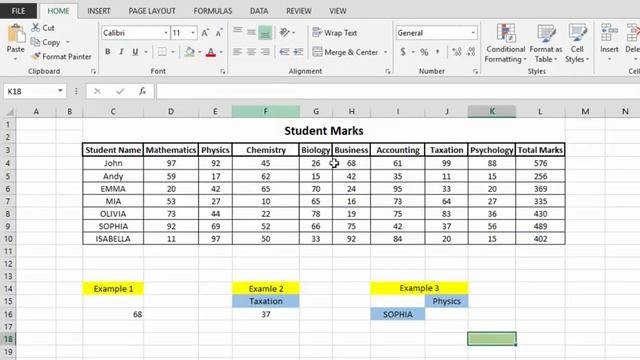640x360 pixels.
Task: Expand the Fill Color dropdown arrow
Action: pos(200,52)
